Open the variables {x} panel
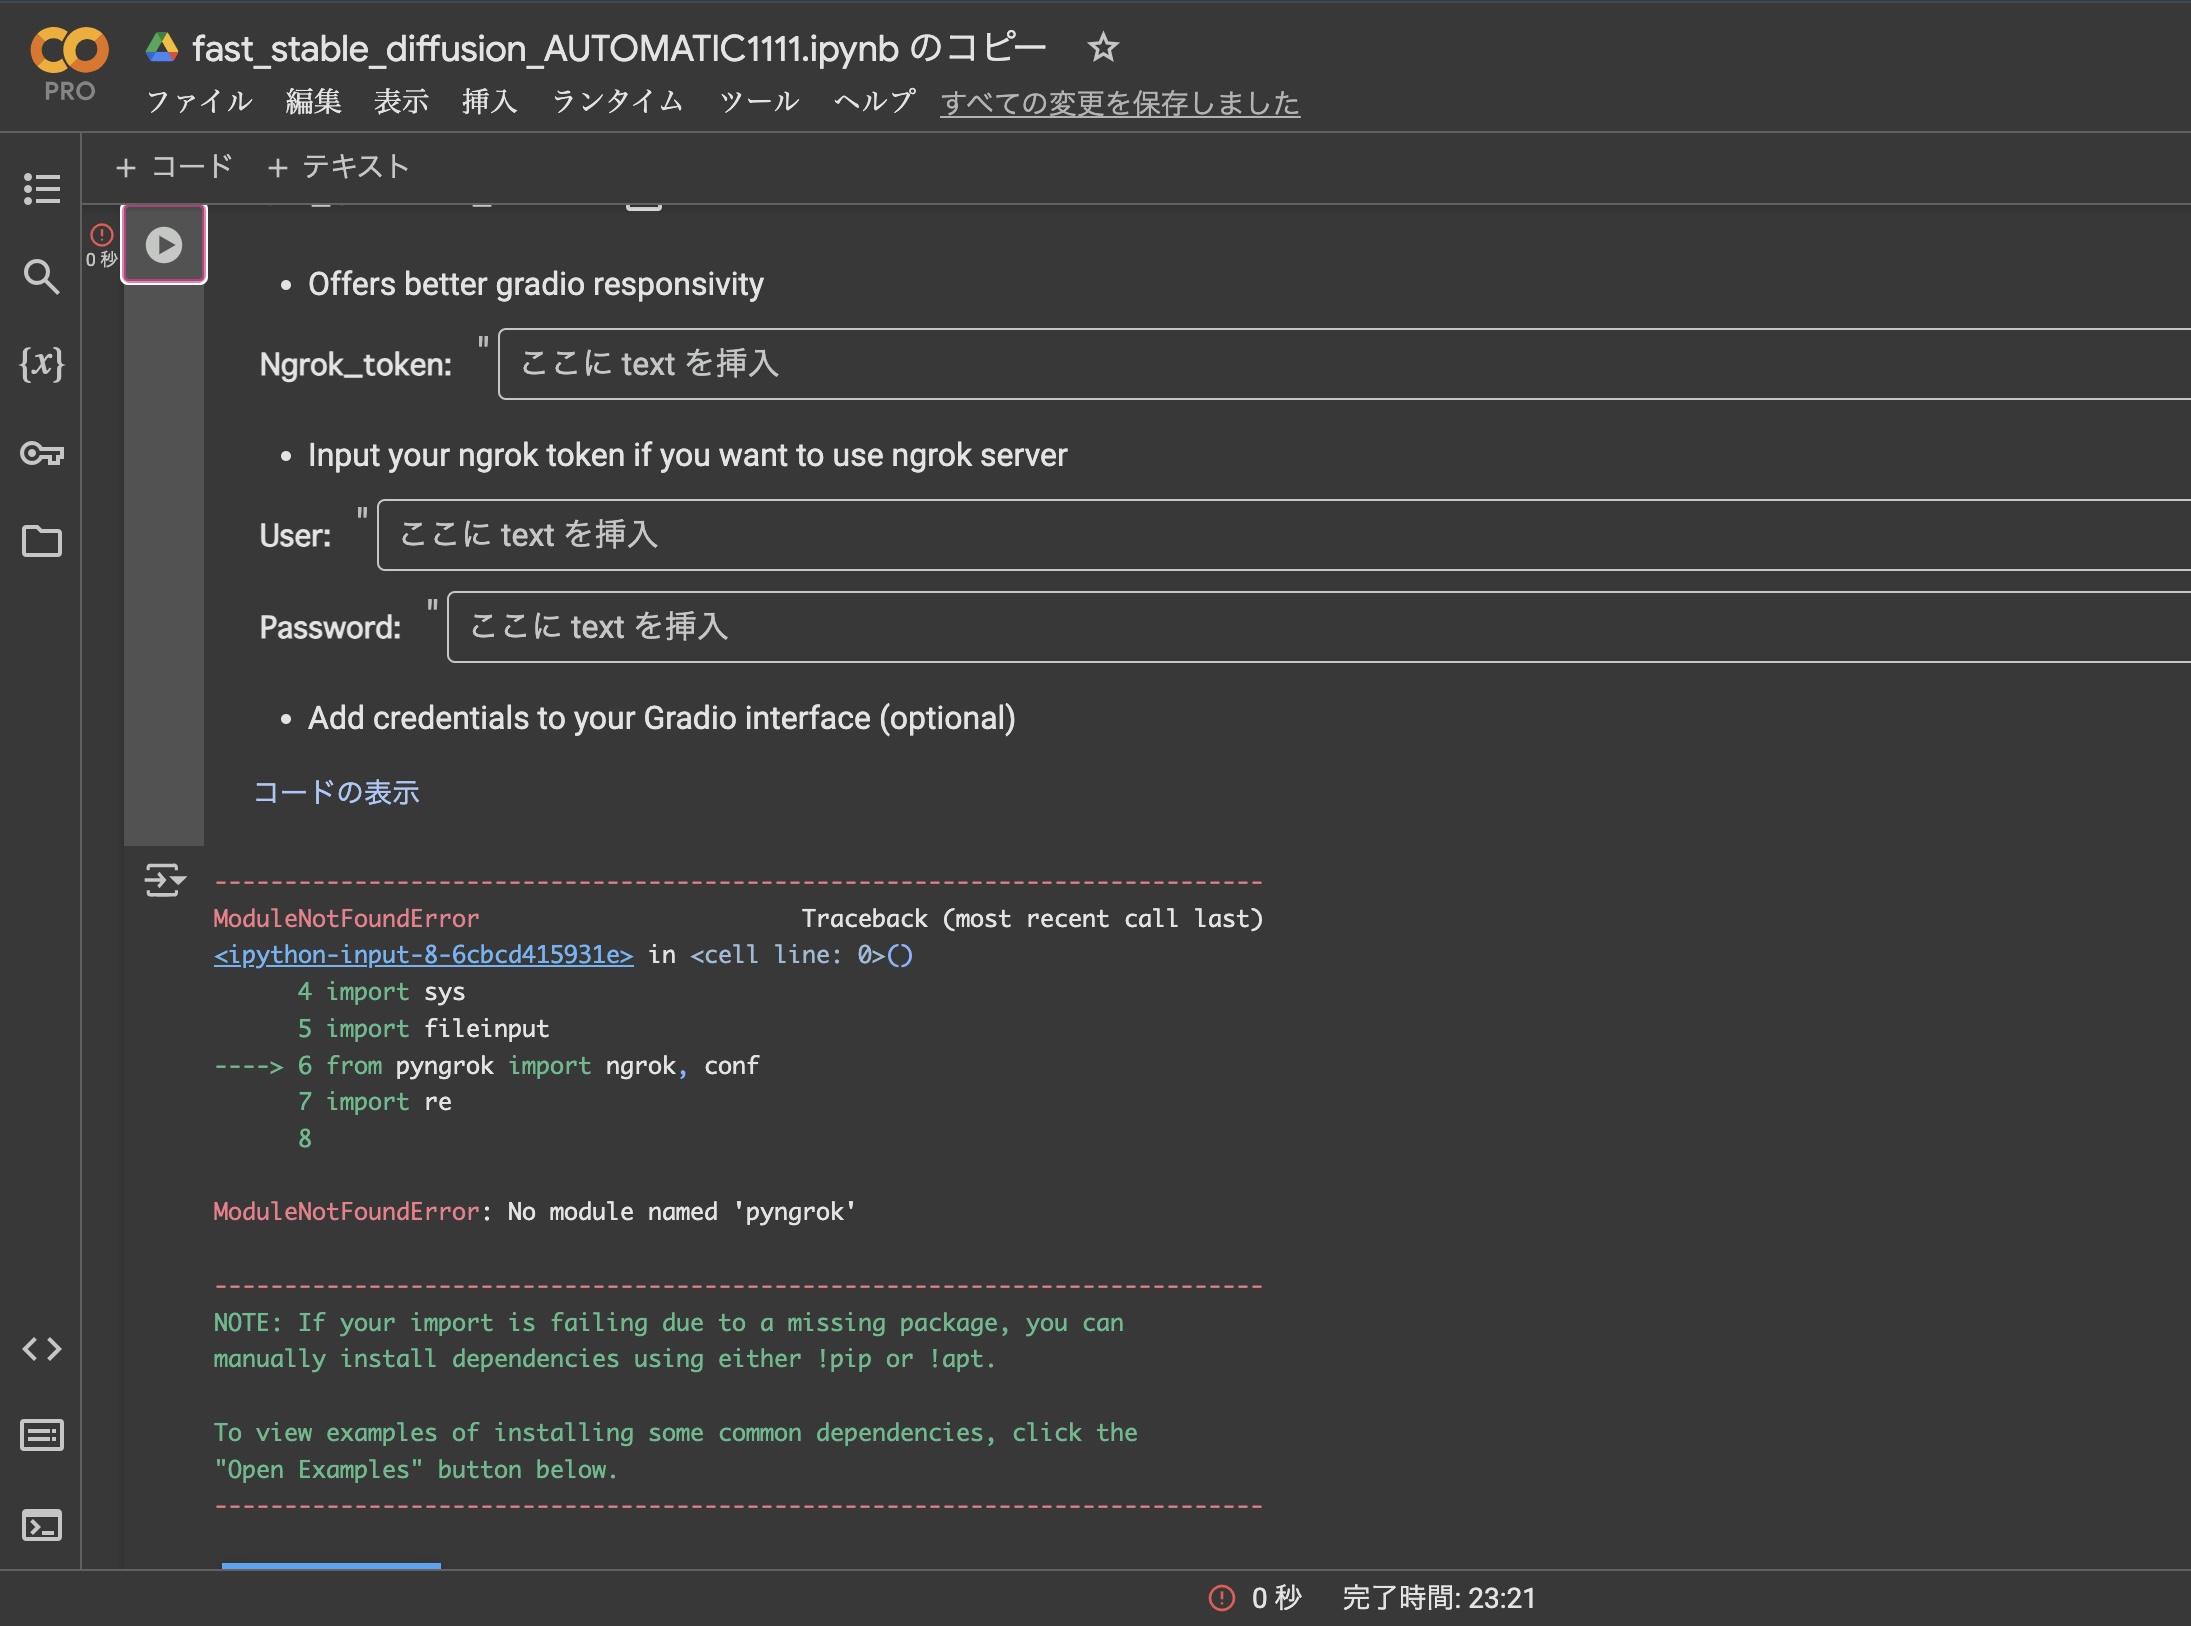 point(42,363)
